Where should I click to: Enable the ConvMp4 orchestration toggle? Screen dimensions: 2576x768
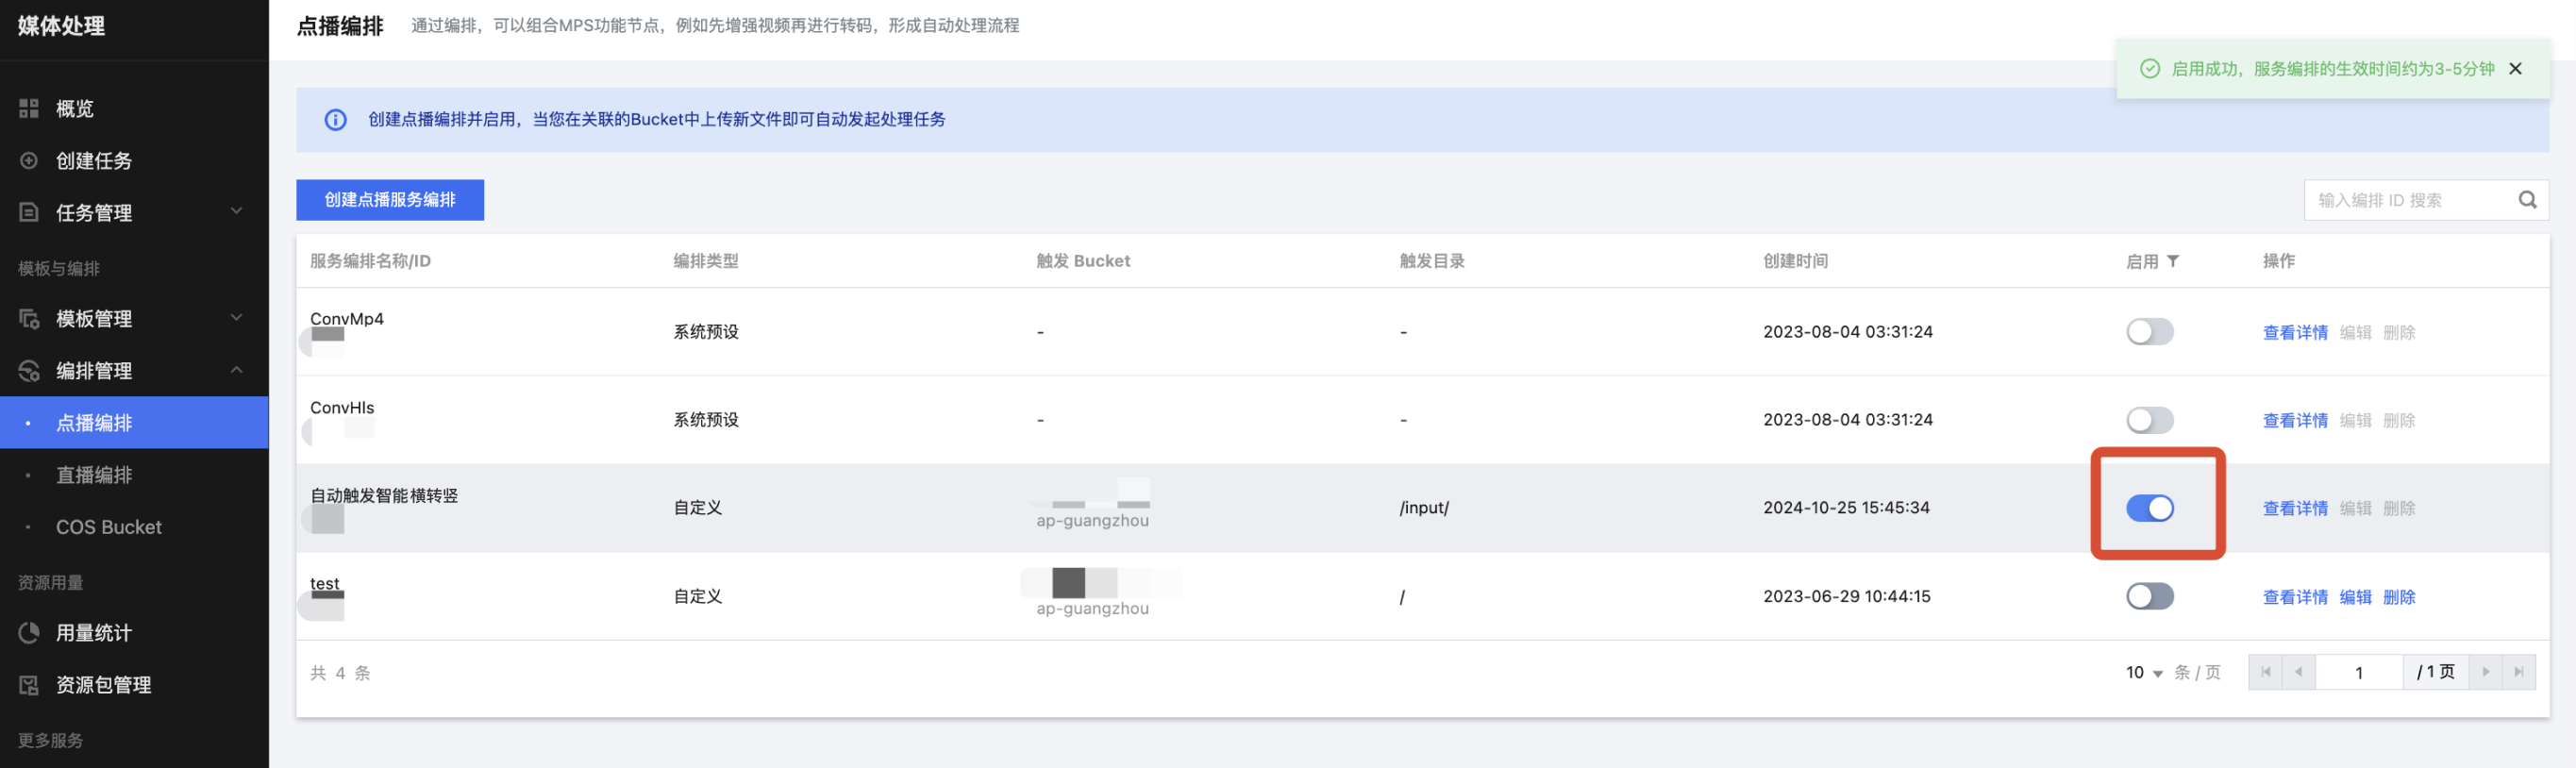tap(2149, 332)
